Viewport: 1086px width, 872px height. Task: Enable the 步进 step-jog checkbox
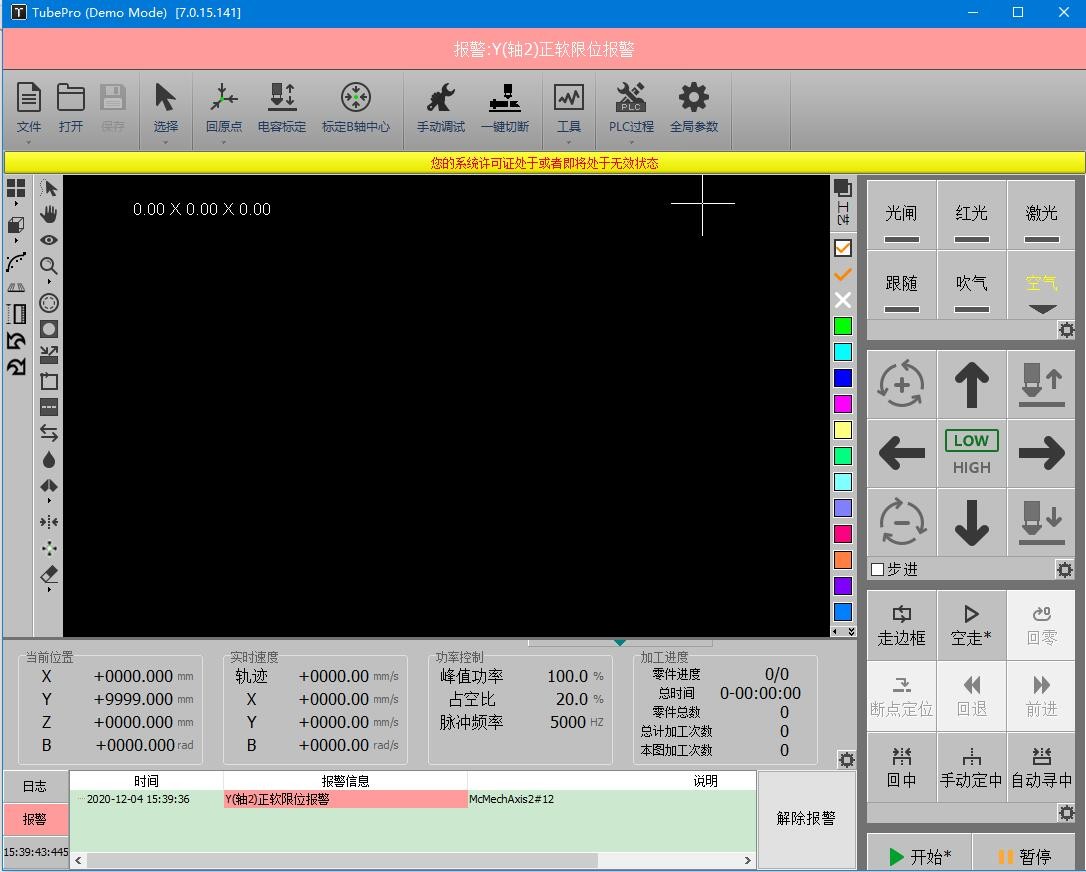(x=880, y=568)
